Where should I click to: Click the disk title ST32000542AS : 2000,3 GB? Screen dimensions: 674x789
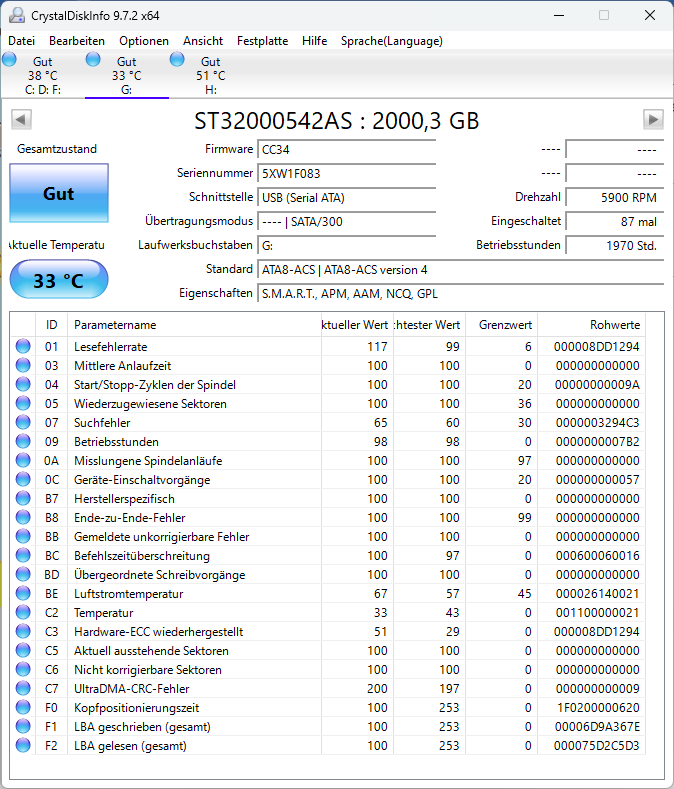tap(337, 121)
